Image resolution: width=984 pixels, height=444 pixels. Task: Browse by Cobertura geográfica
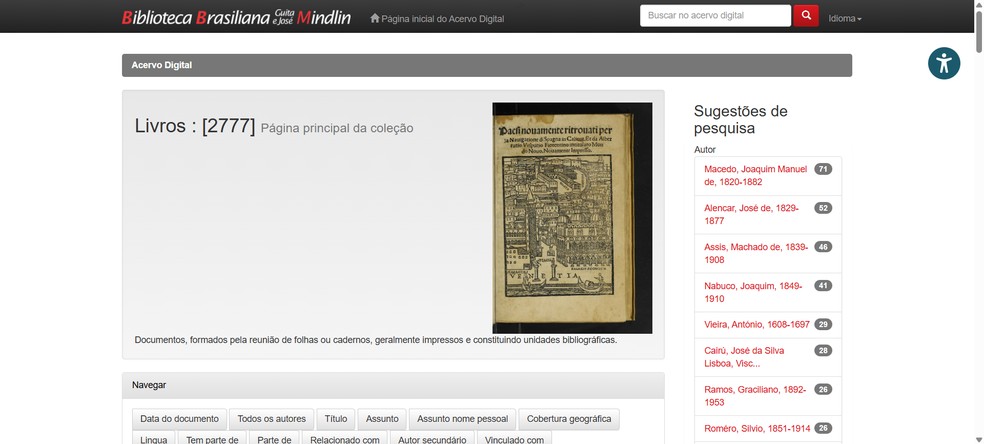tap(569, 419)
